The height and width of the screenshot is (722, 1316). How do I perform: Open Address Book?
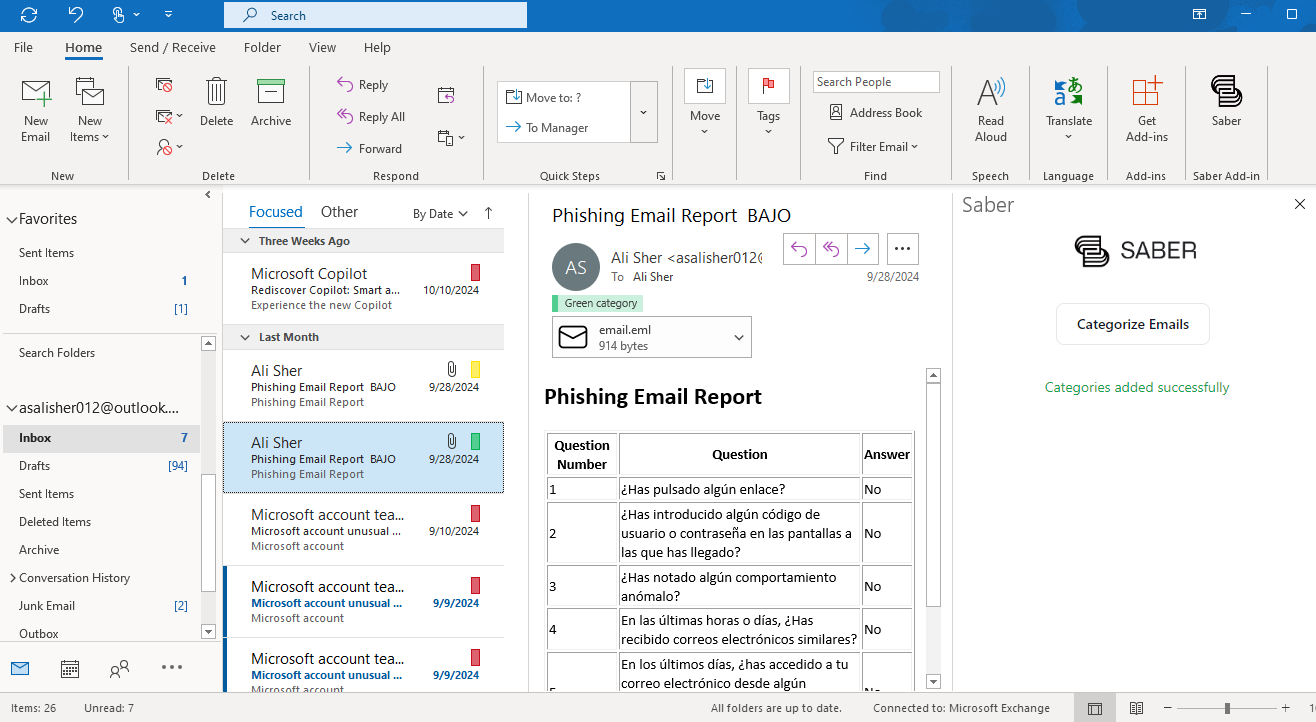[x=875, y=113]
